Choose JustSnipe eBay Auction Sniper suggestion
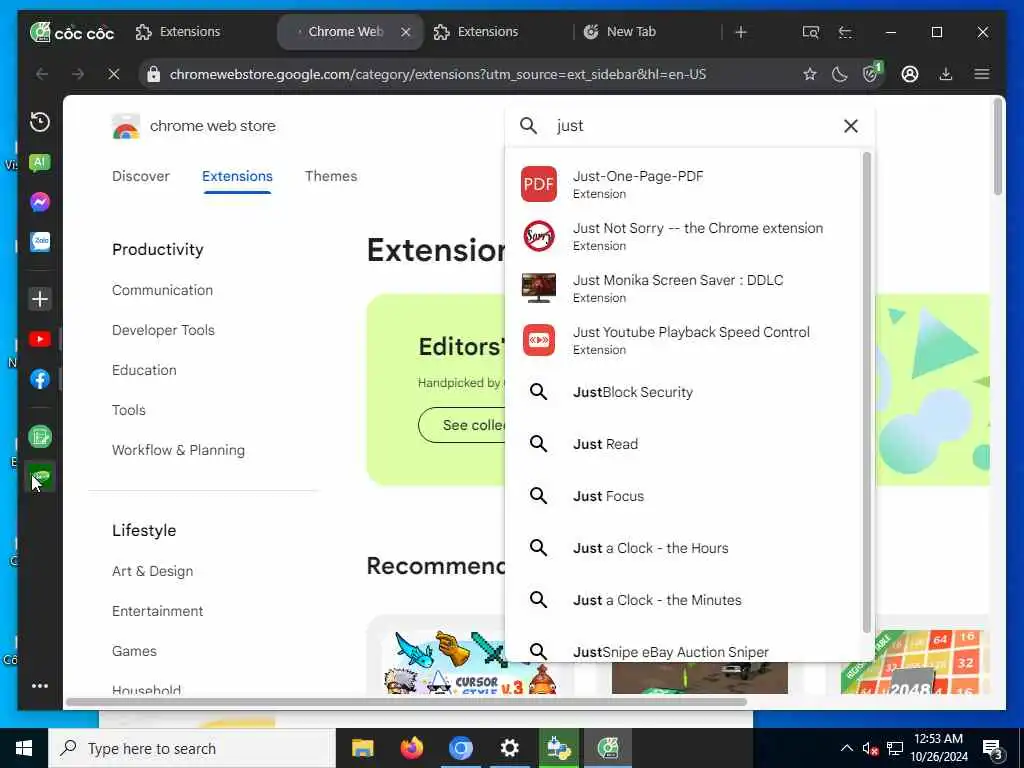Image resolution: width=1024 pixels, height=768 pixels. [684, 650]
